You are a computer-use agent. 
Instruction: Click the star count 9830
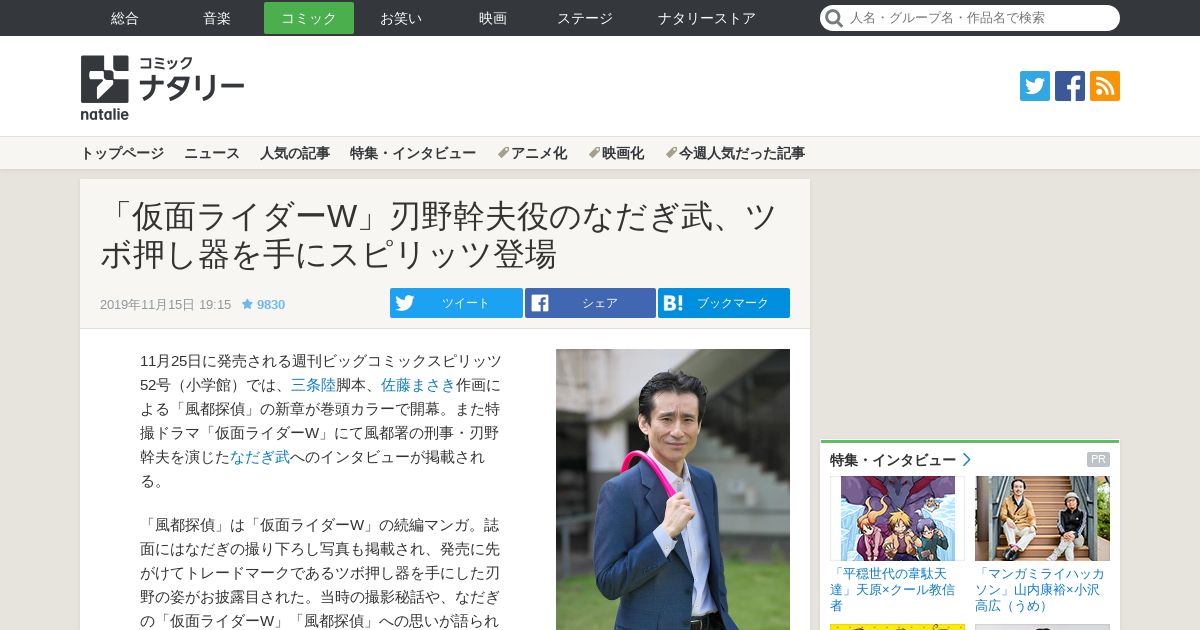click(x=263, y=304)
